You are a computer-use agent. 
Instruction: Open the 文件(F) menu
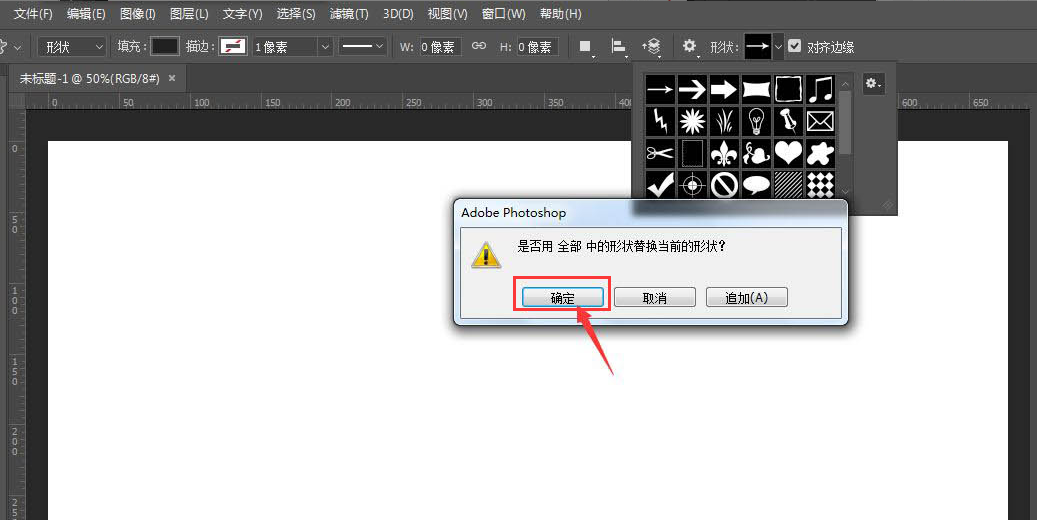coord(33,13)
